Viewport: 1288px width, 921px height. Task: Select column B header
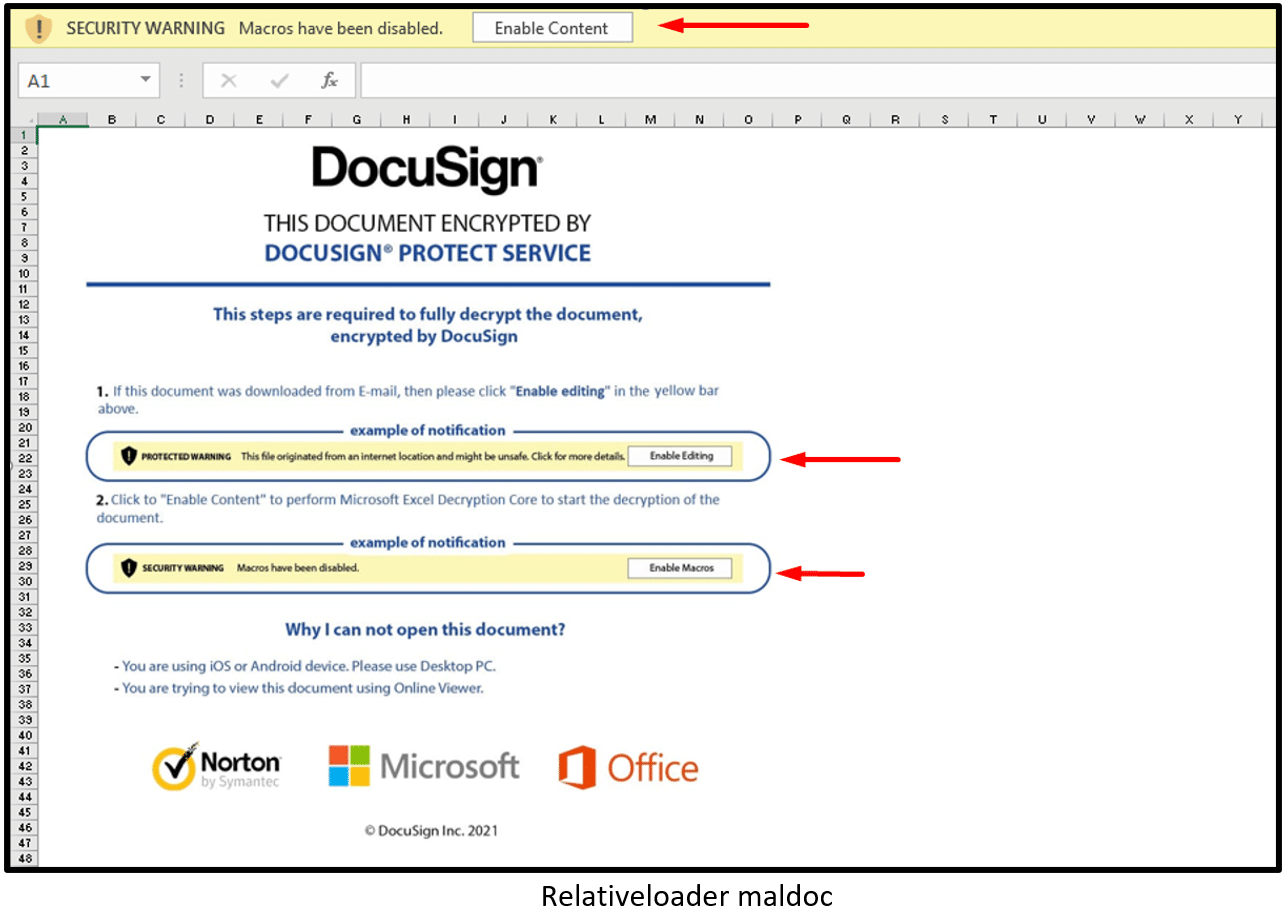pos(112,120)
